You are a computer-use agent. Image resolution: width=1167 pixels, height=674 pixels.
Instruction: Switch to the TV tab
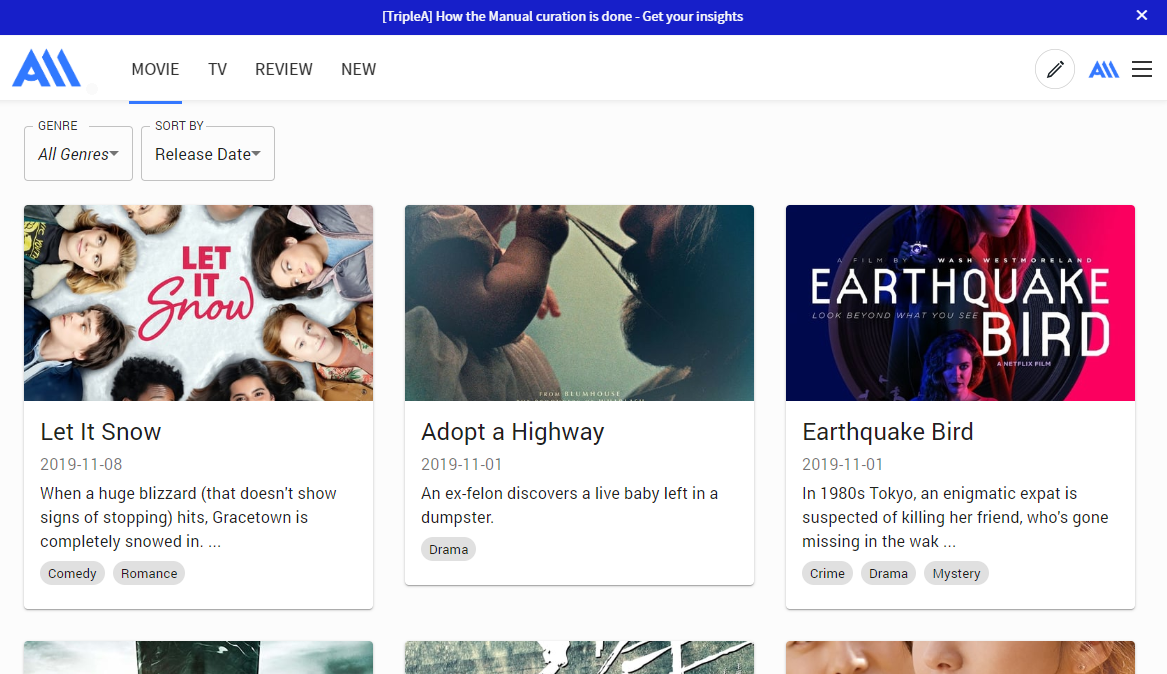(x=217, y=69)
